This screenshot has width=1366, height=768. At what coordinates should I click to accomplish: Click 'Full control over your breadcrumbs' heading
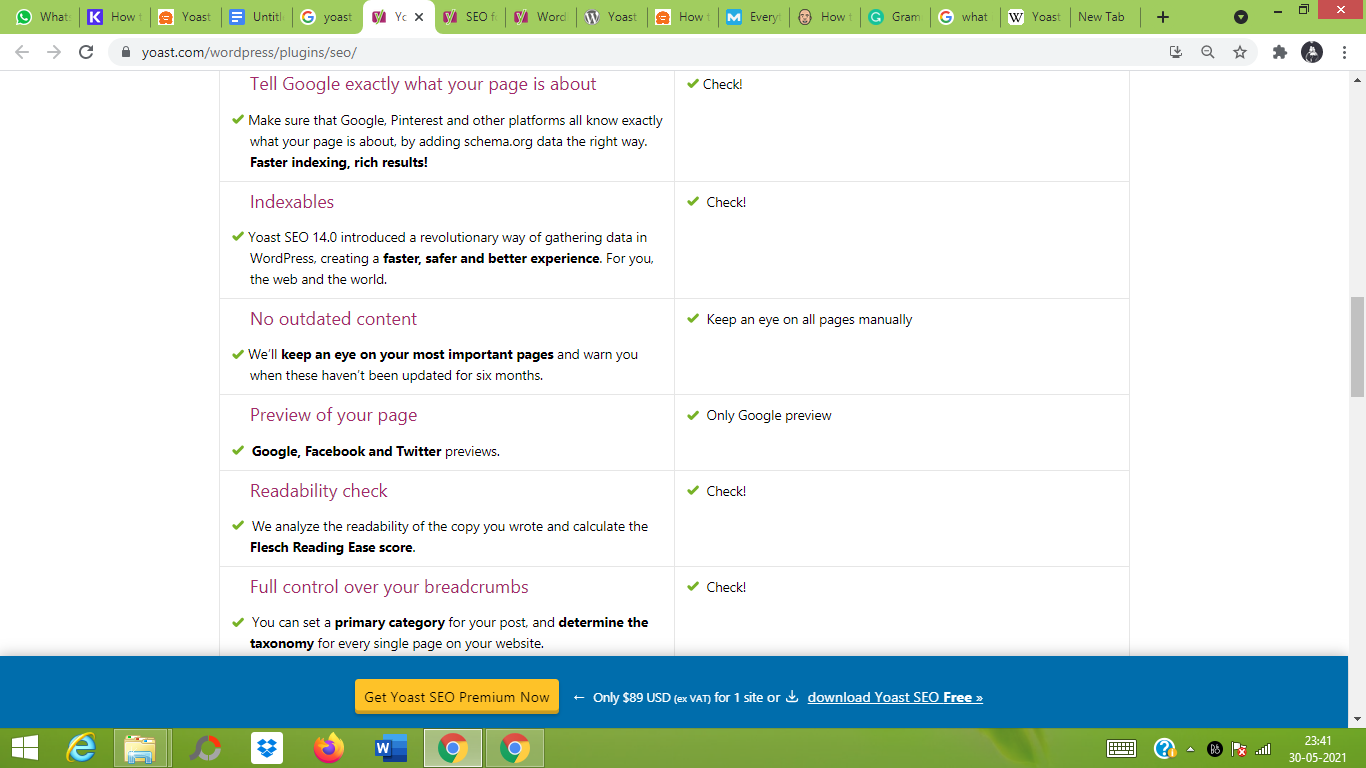tap(389, 587)
